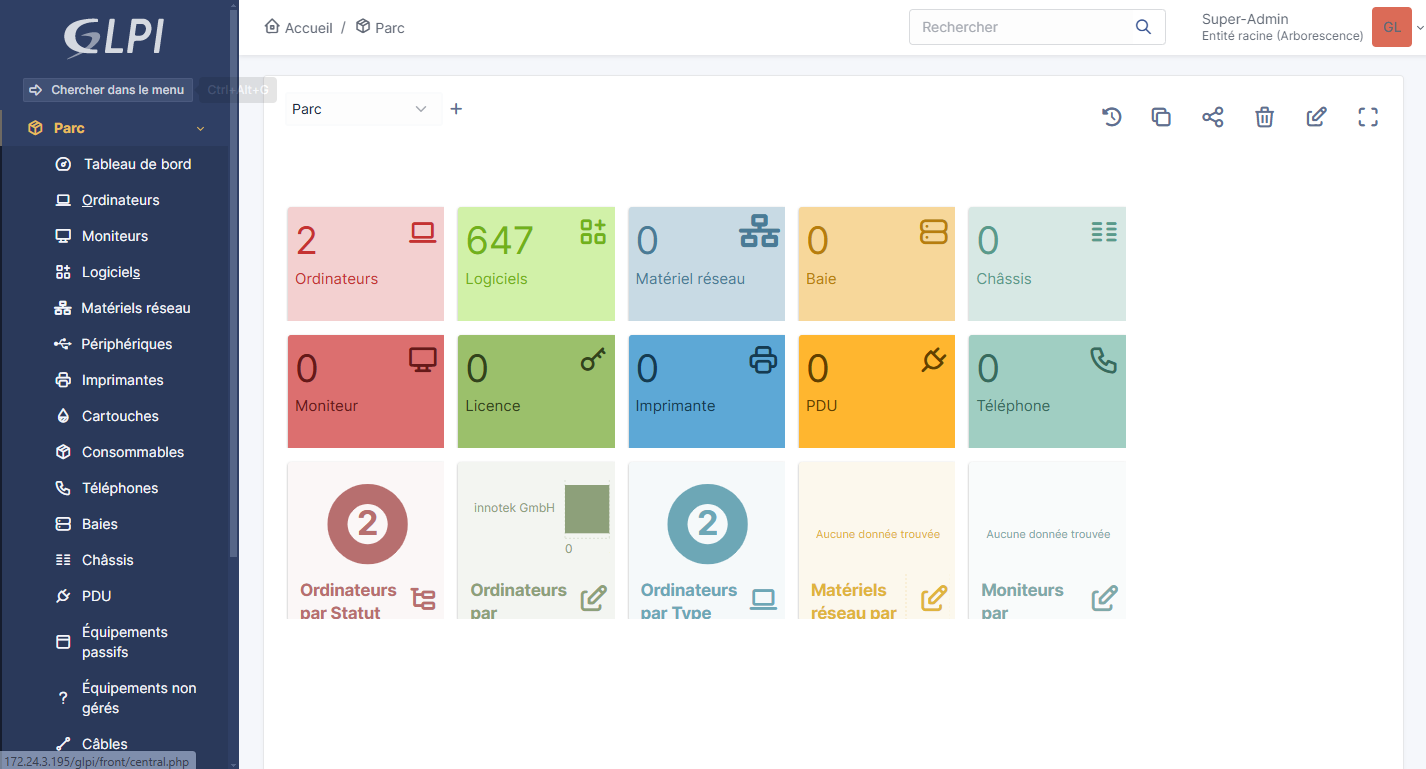Screen dimensions: 1426x769
Task: Open the Parc dashboard selector dropdown
Action: [360, 109]
